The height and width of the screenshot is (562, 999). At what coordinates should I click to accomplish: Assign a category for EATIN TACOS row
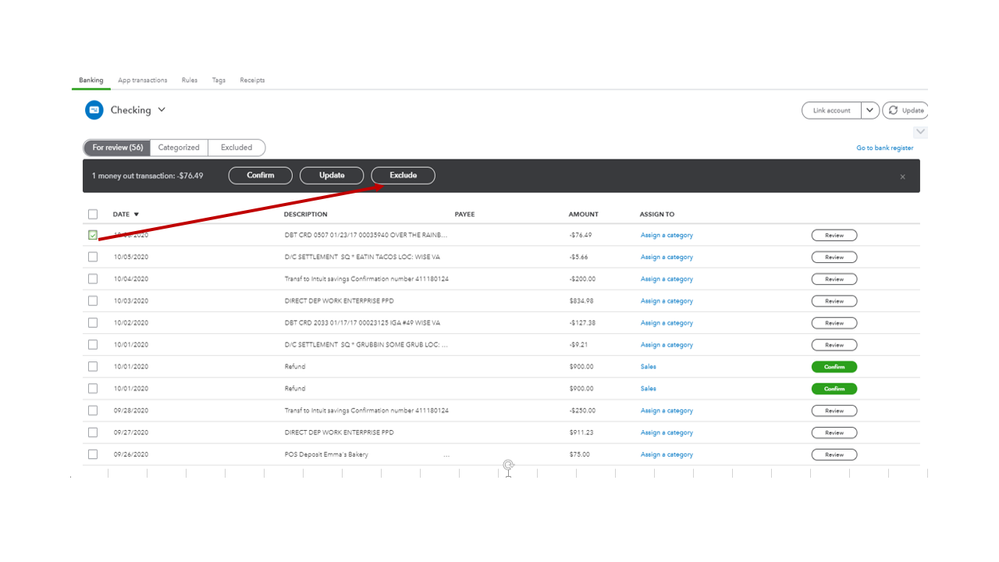pyautogui.click(x=666, y=257)
